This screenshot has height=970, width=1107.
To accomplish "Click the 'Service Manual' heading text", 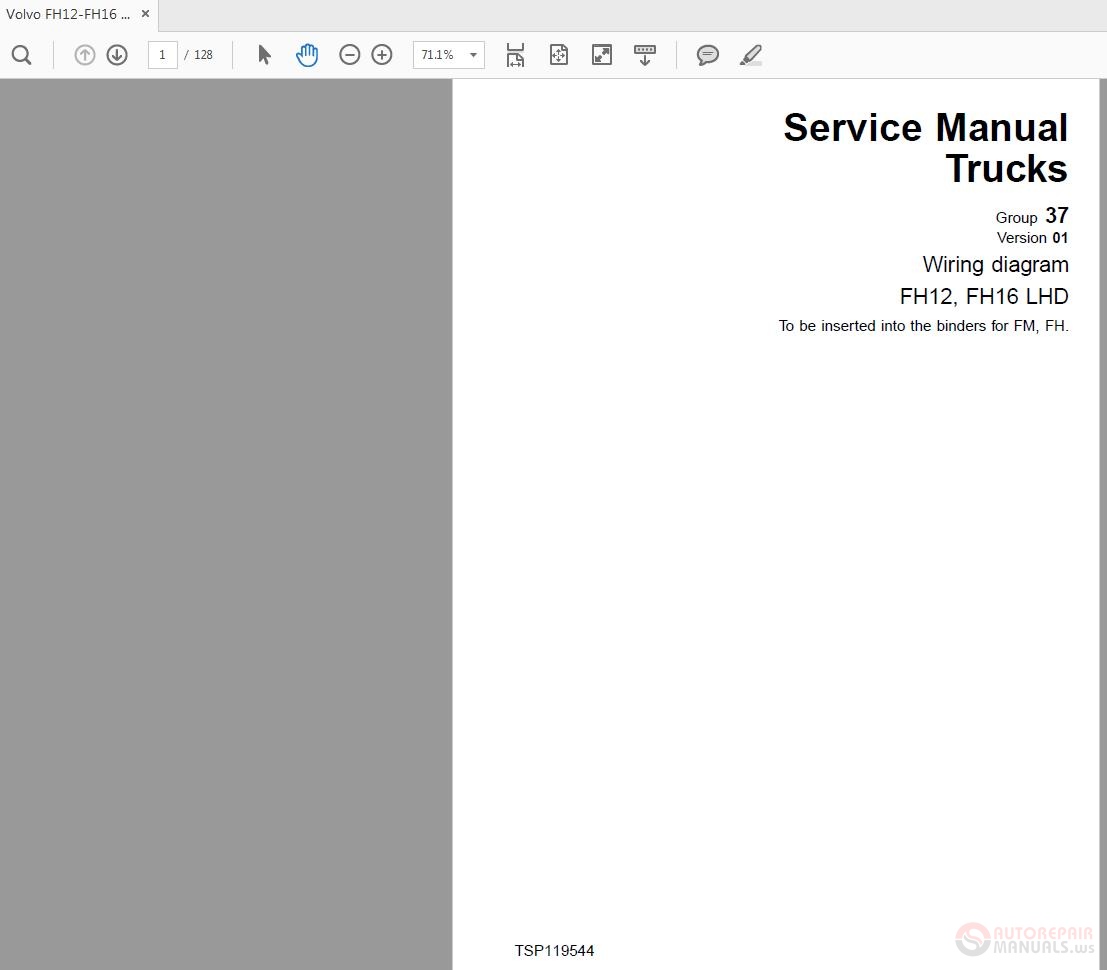I will click(926, 128).
